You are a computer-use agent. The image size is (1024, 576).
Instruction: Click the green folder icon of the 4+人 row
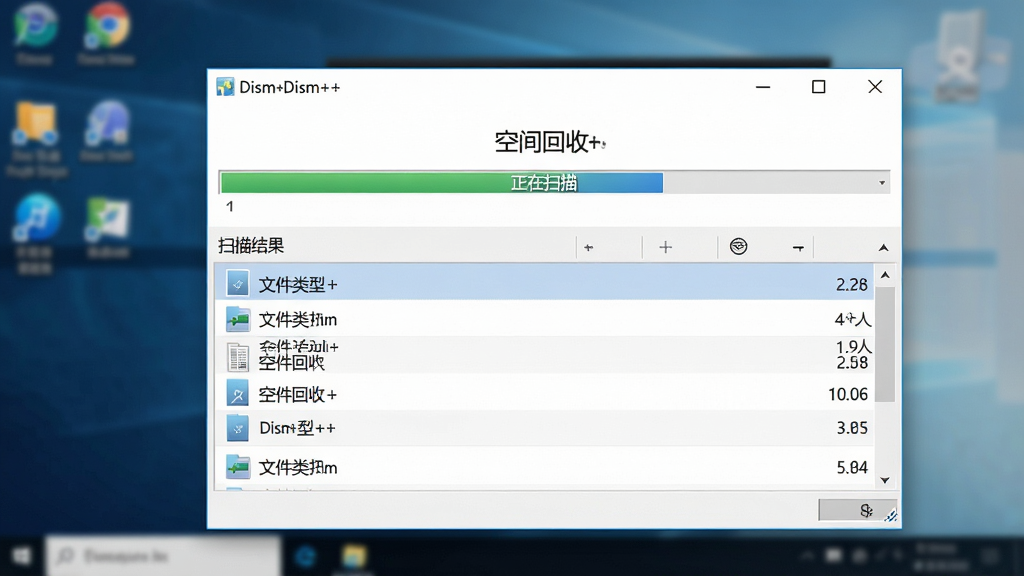(x=238, y=319)
